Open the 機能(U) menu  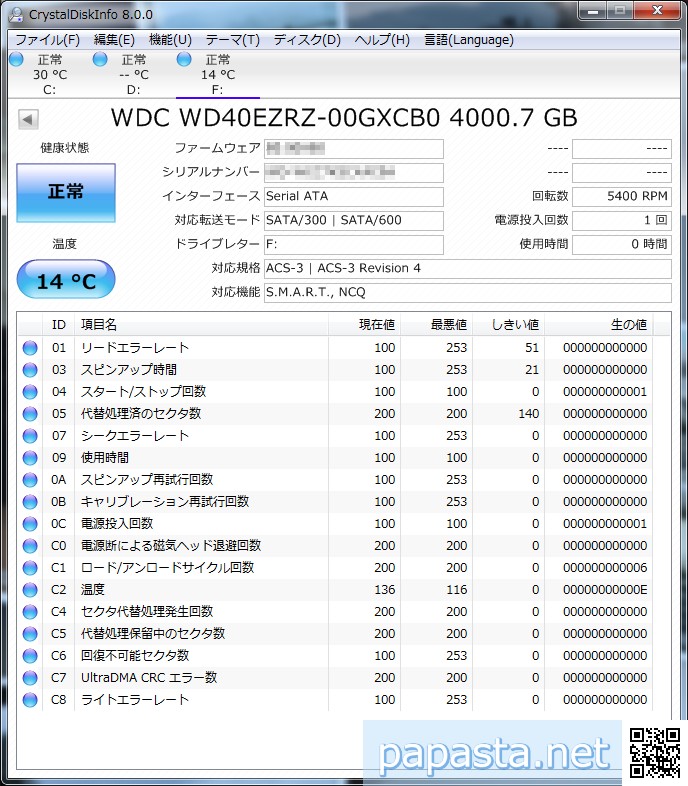[170, 40]
